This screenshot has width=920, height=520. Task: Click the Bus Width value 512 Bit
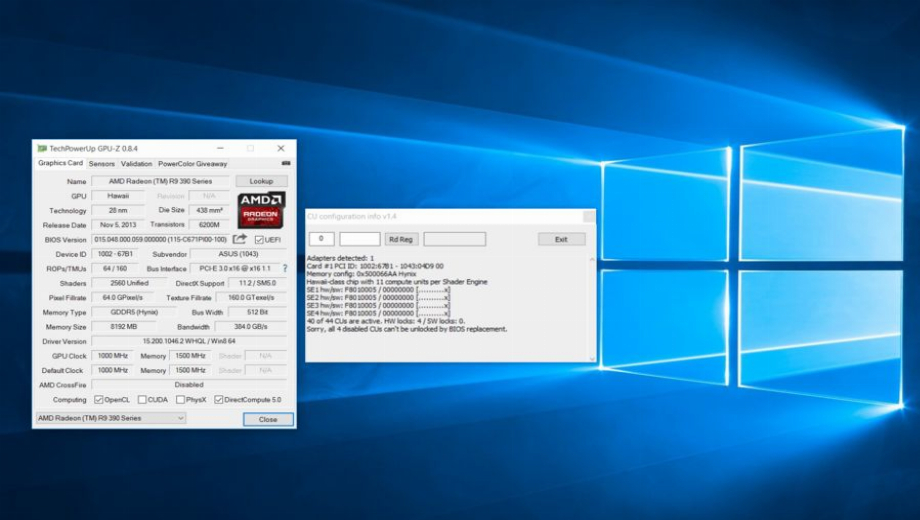[x=257, y=312]
